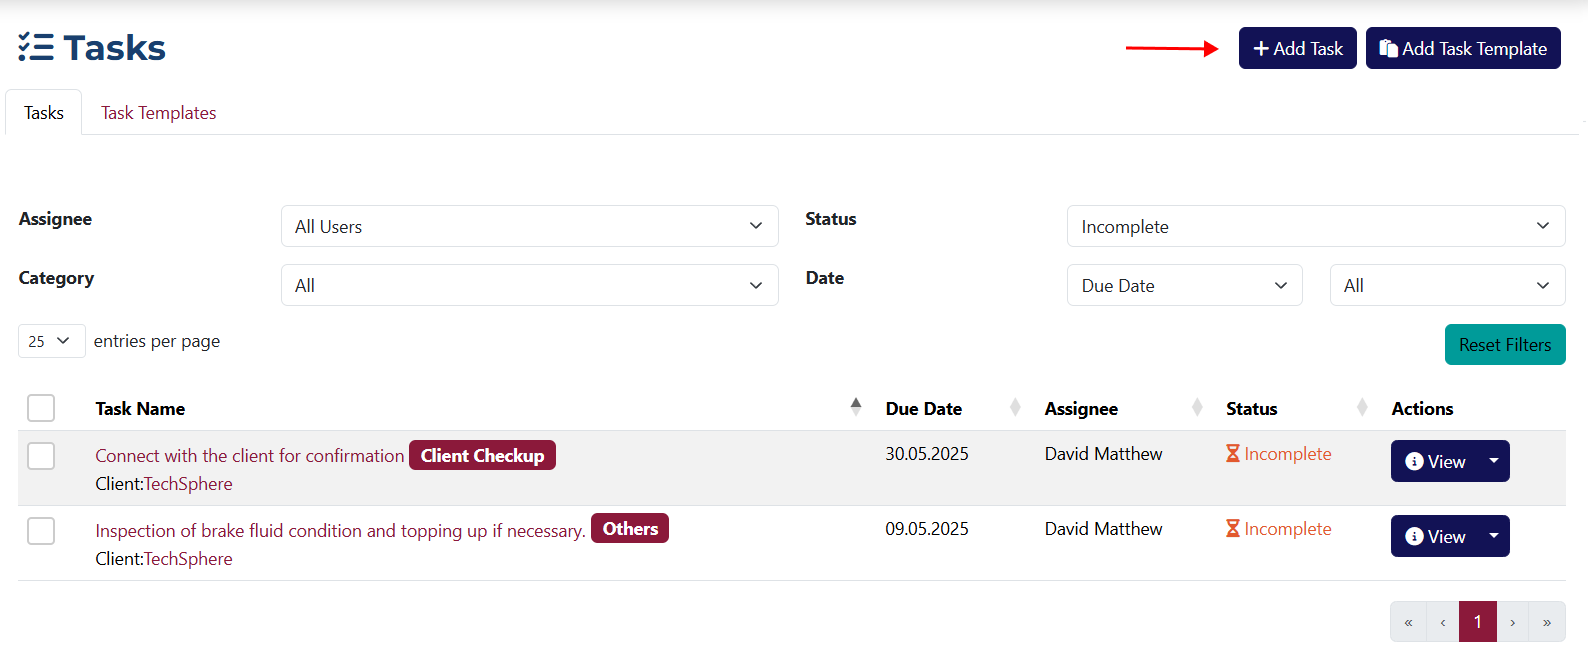Viewport: 1588px width, 651px height.
Task: Check the 'Connect with the client' task checkbox
Action: (x=41, y=456)
